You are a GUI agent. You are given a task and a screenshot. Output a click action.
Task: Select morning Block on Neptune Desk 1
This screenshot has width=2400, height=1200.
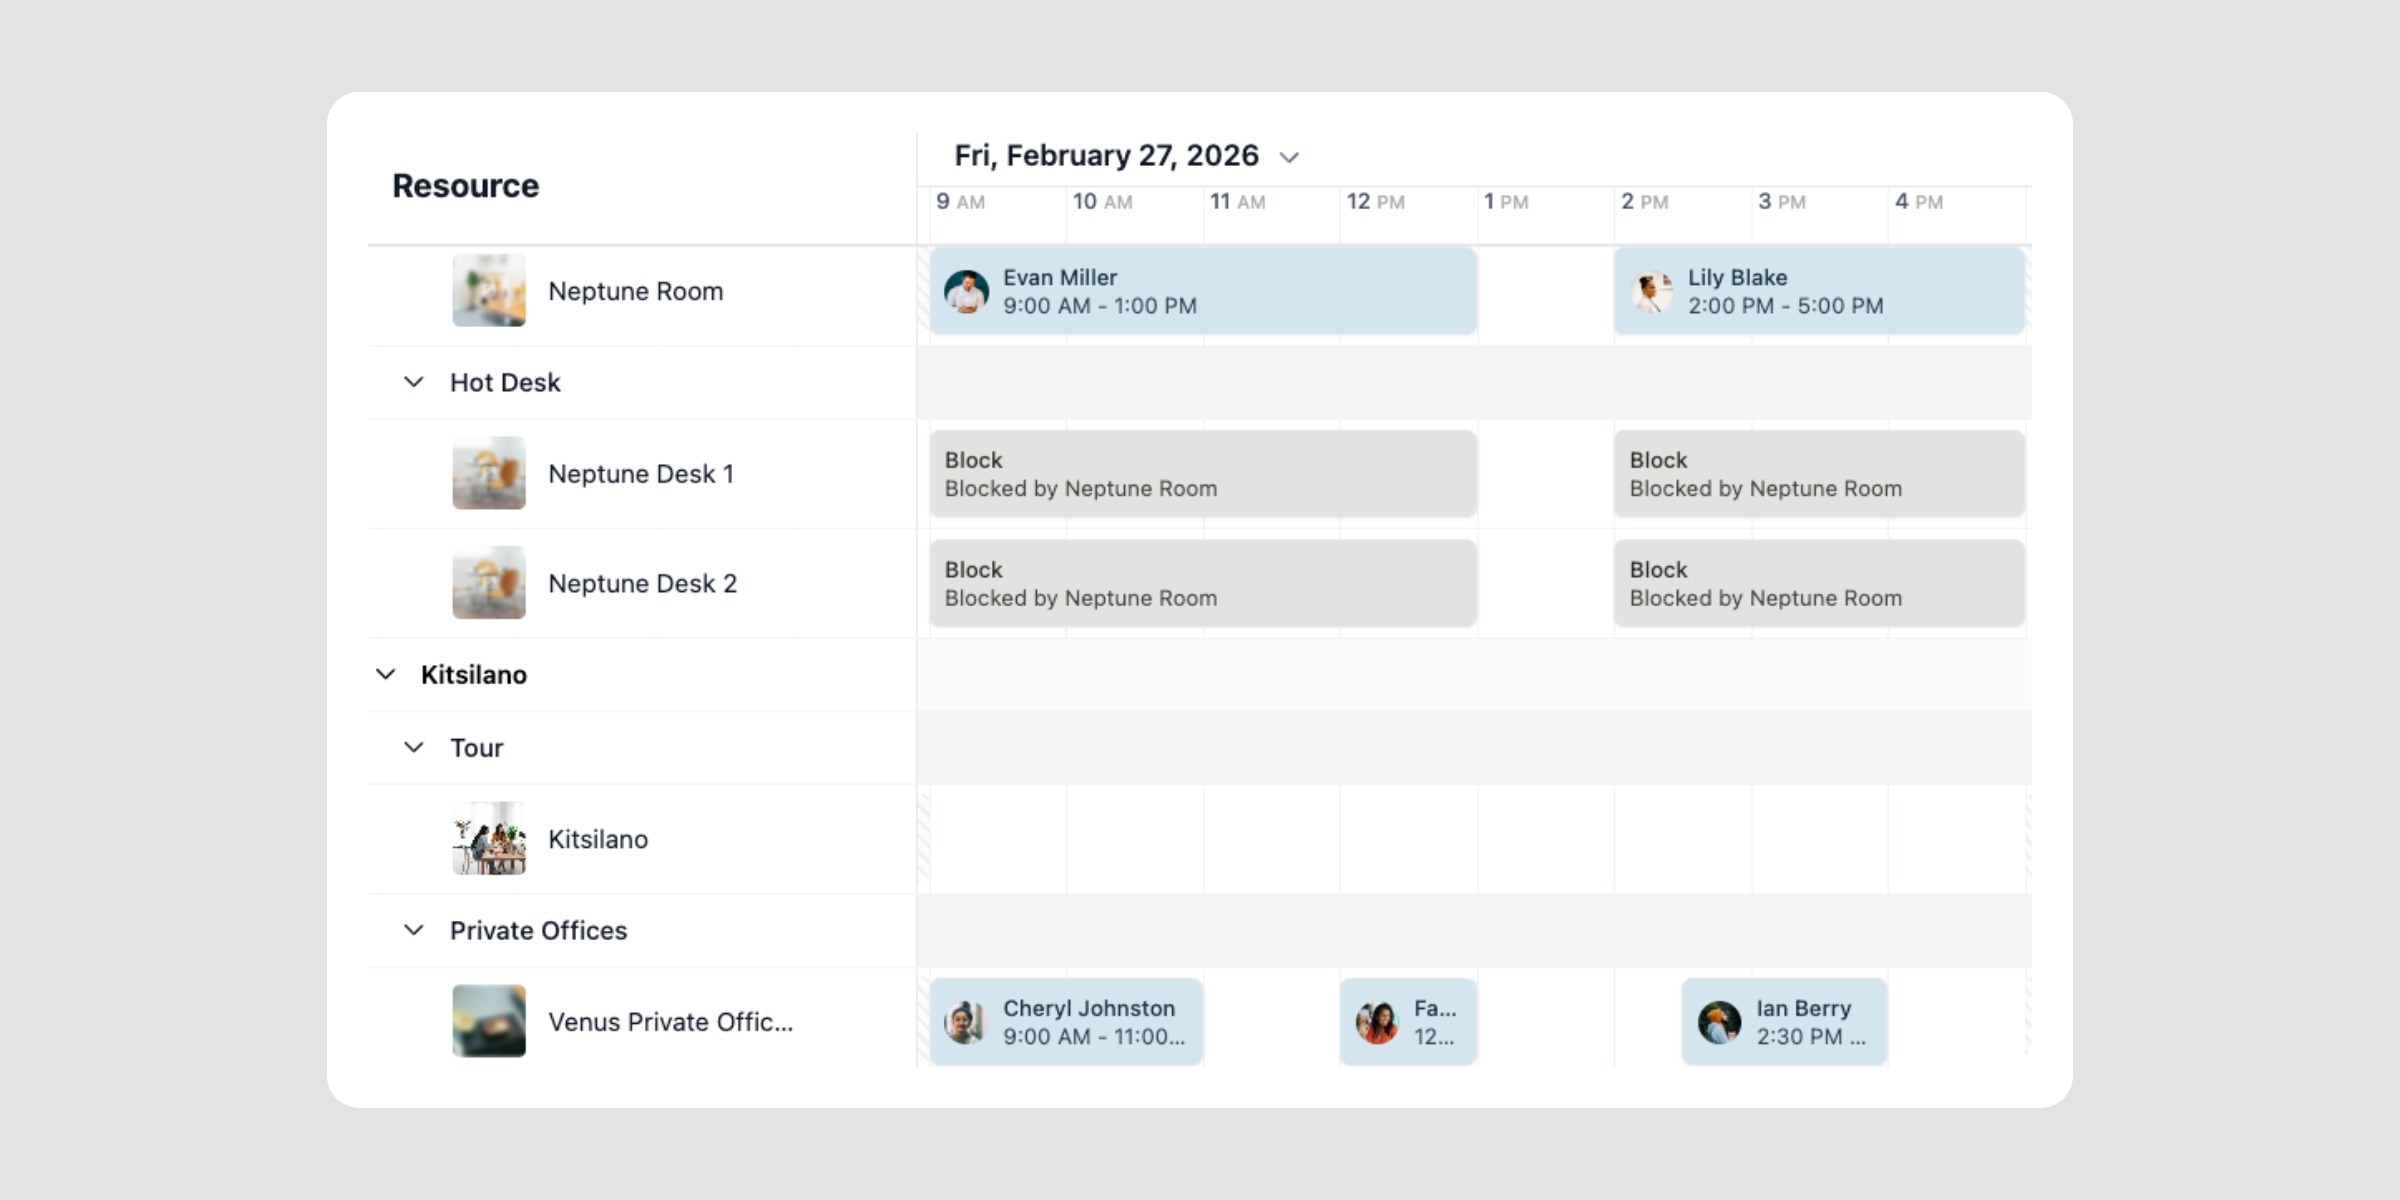(1203, 474)
